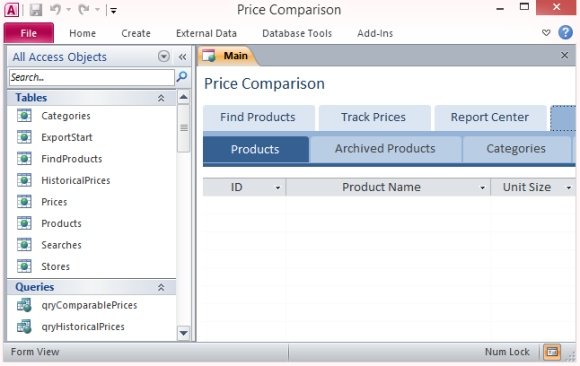Open the Access Help question mark icon
This screenshot has width=580, height=366.
(565, 33)
